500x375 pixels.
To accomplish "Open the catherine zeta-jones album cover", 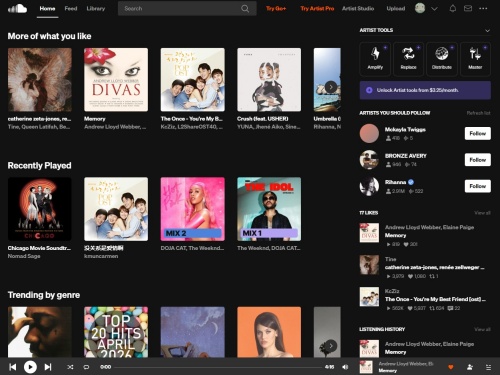I will tap(40, 80).
